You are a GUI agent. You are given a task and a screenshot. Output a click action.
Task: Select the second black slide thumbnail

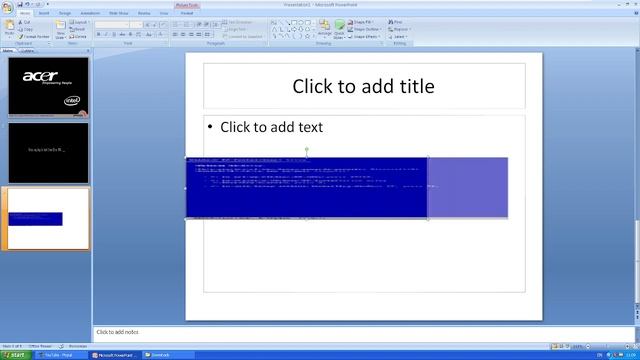click(48, 153)
